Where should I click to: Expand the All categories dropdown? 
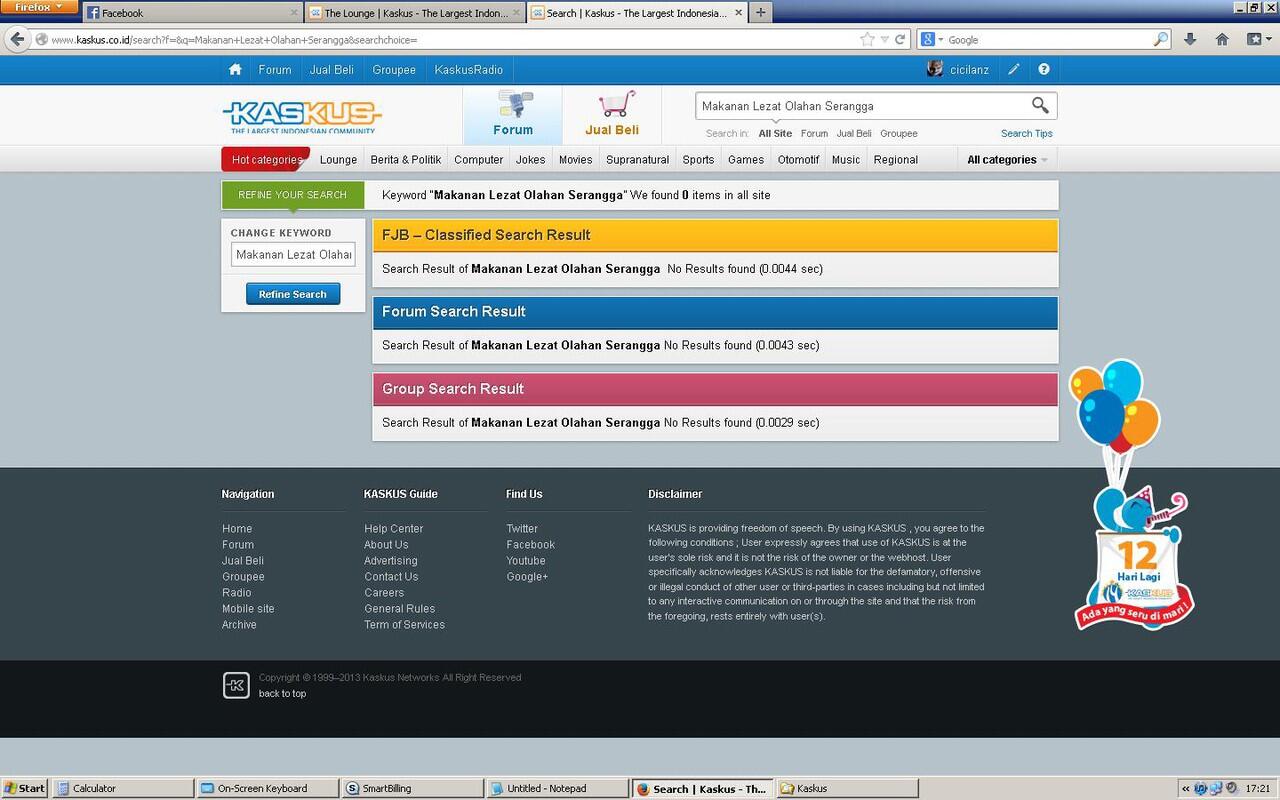[x=1007, y=160]
